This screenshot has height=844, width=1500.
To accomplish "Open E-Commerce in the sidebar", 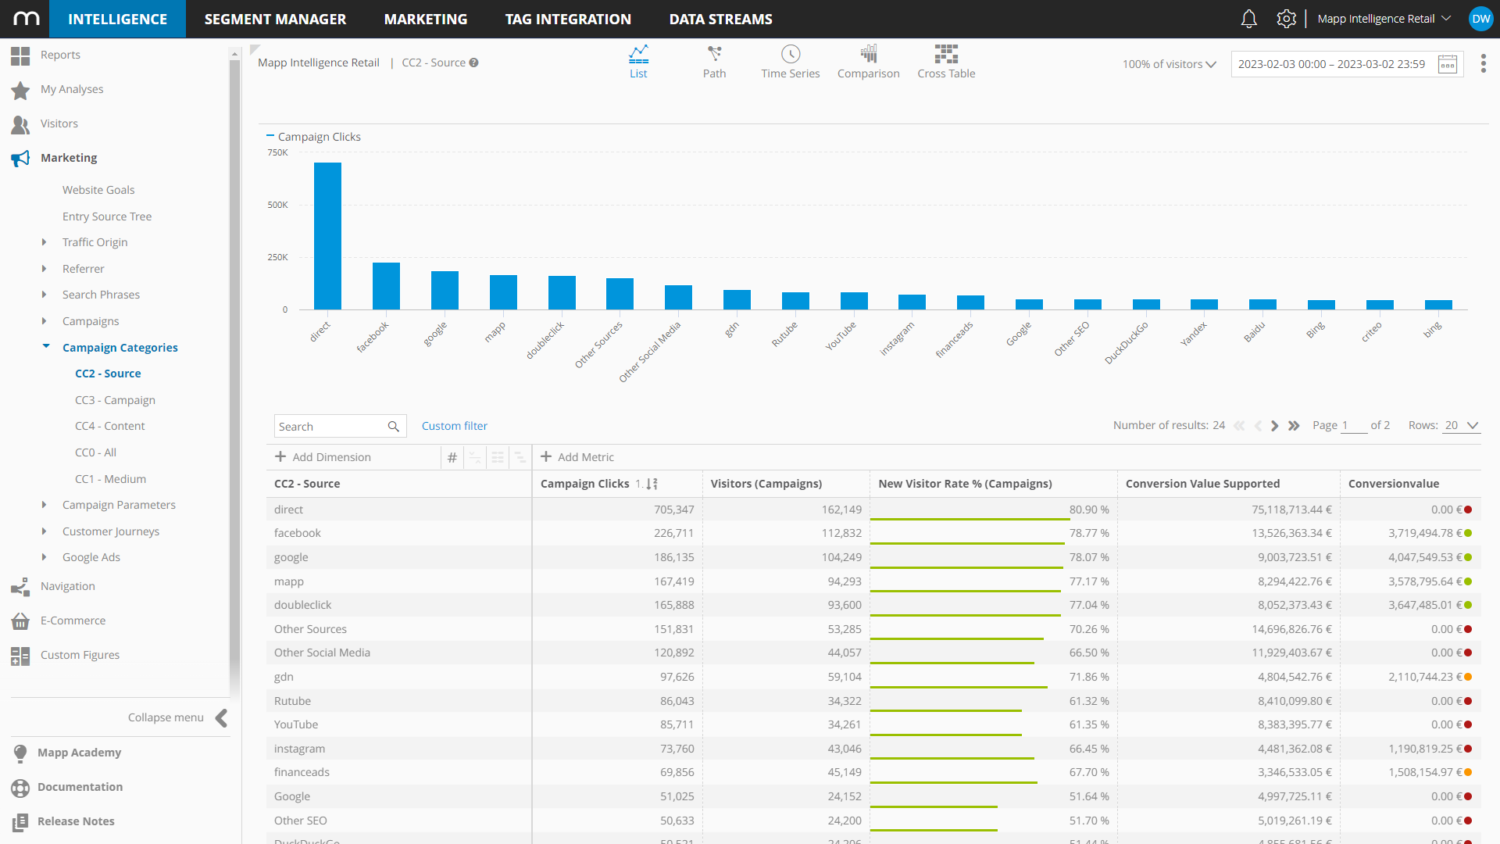I will [x=73, y=621].
